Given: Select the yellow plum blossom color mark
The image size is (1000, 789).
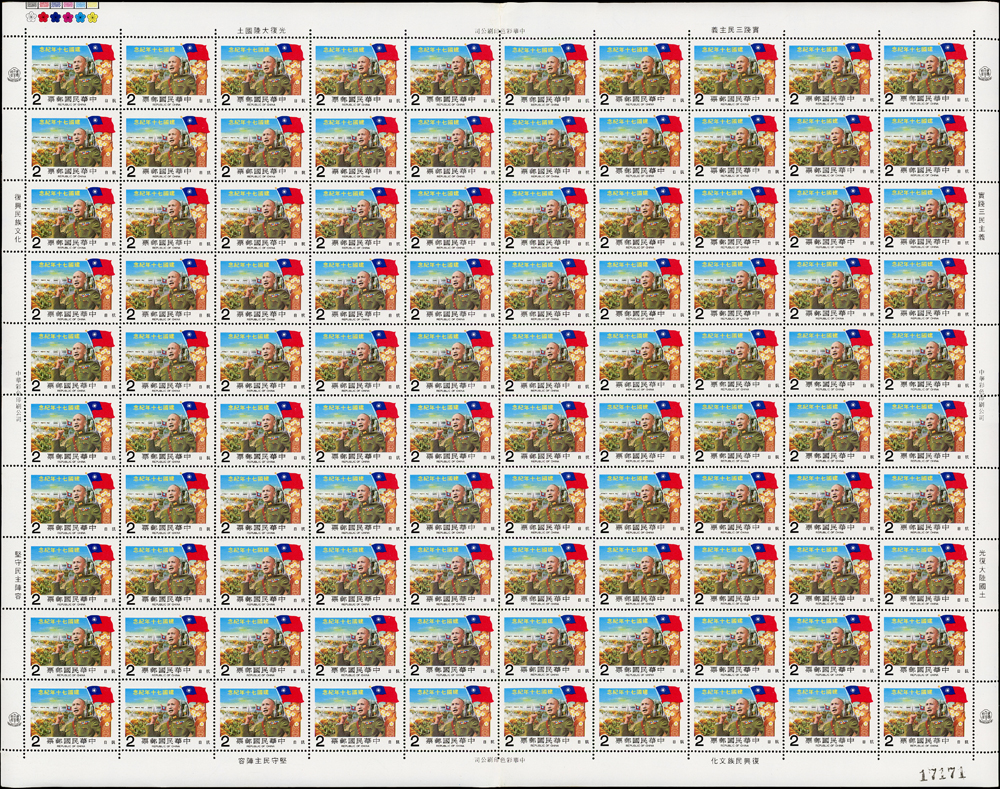Looking at the screenshot, I should (94, 17).
